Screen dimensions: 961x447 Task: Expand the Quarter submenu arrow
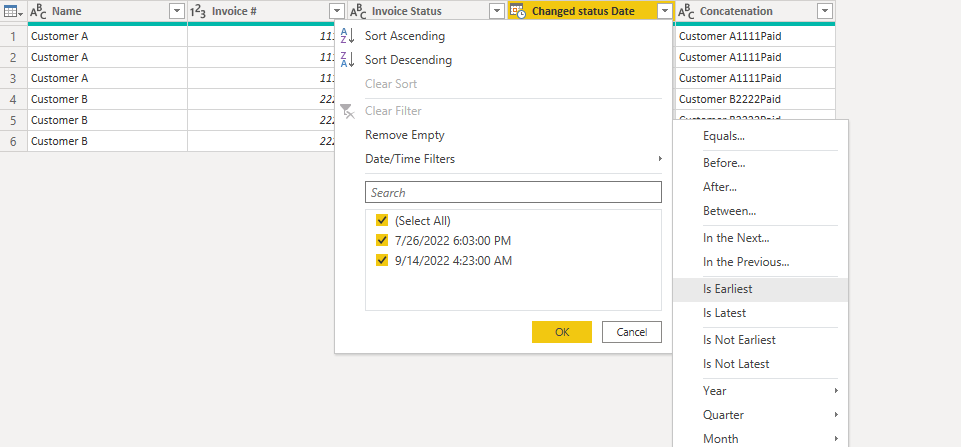837,415
